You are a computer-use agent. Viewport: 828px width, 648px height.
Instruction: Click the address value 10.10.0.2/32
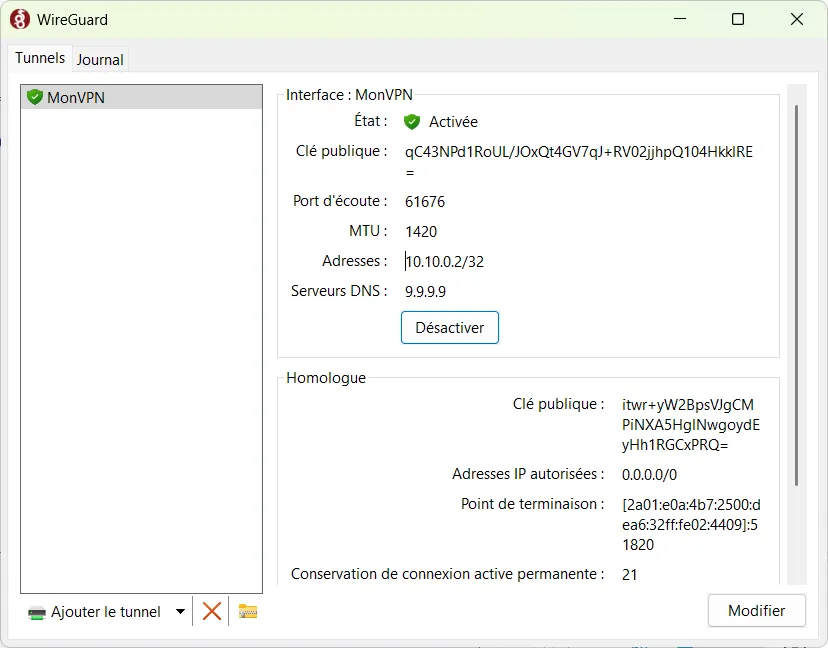coord(445,262)
